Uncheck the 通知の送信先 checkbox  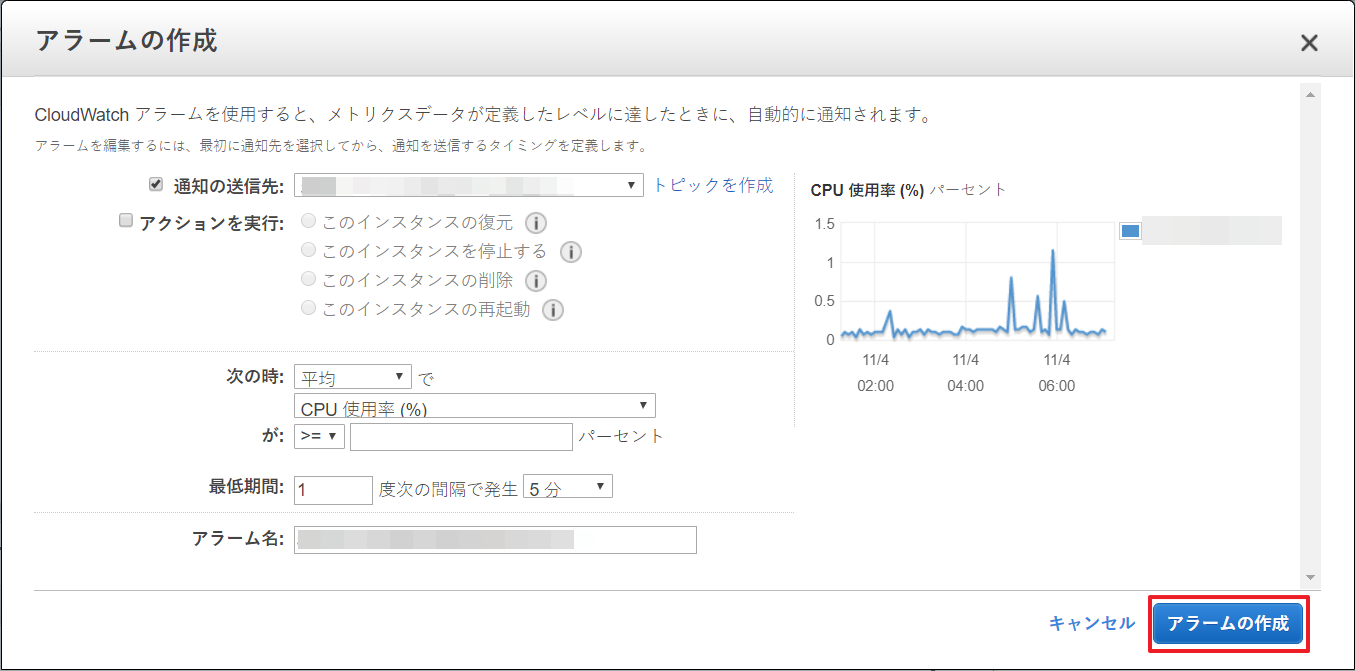155,185
